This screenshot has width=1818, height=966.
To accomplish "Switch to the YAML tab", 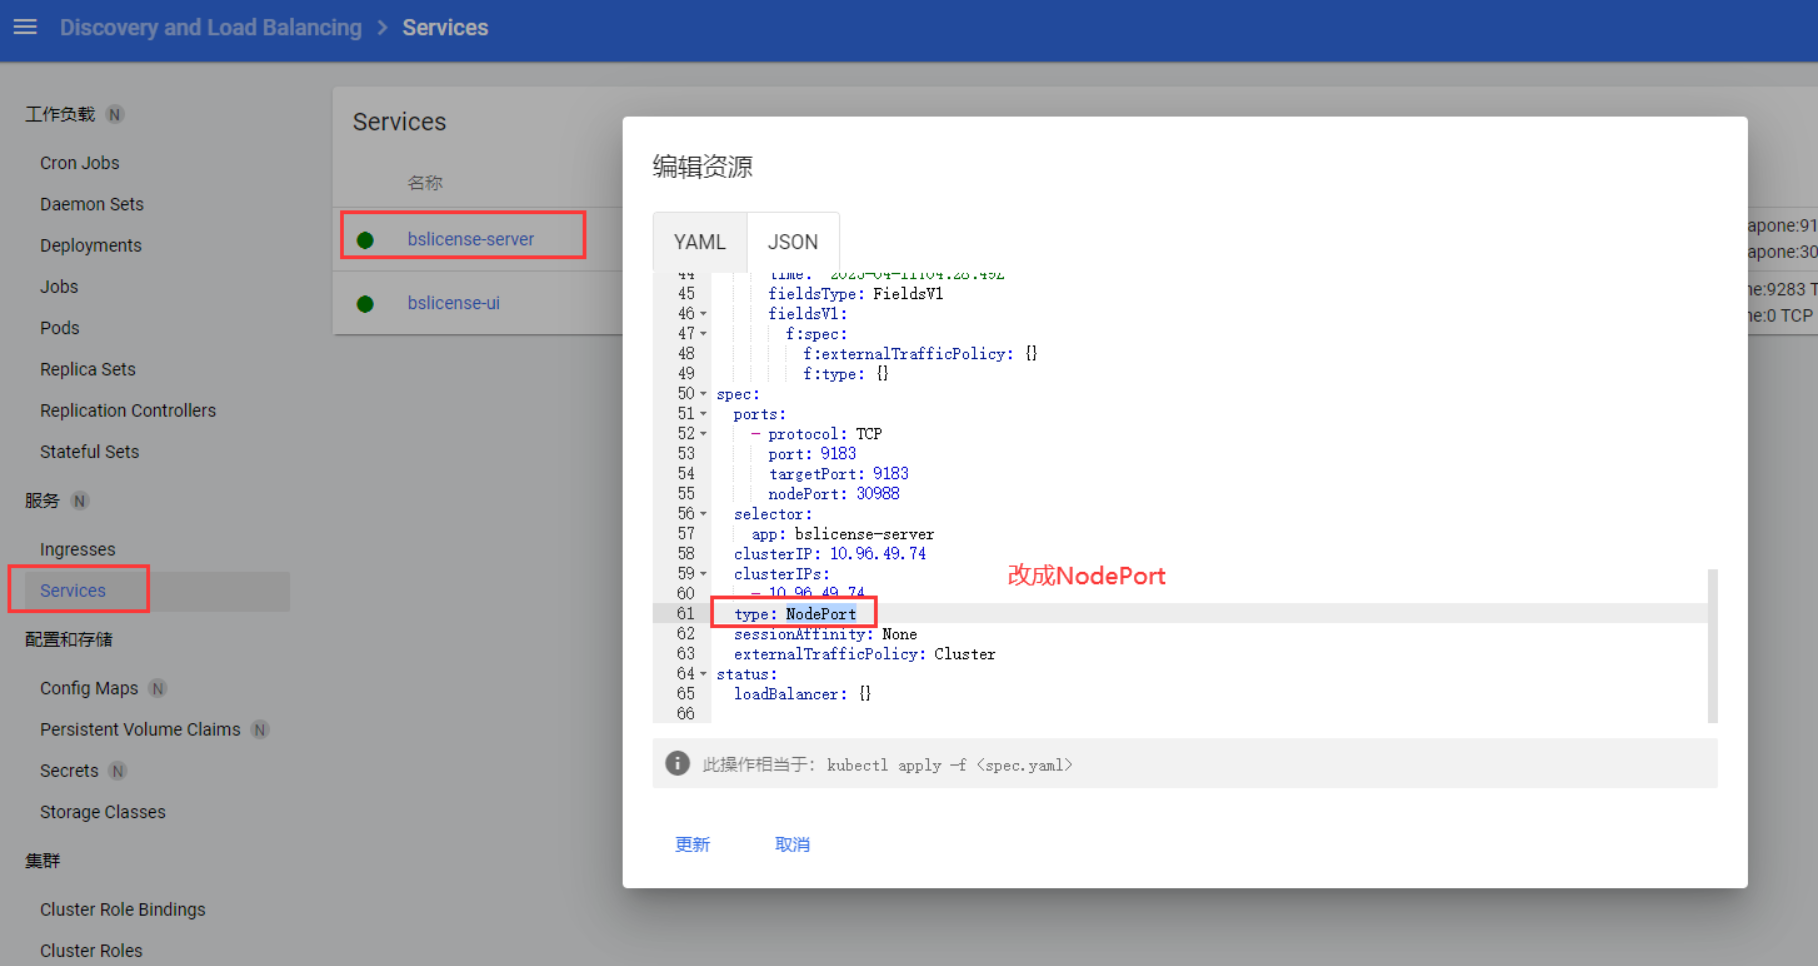I will pyautogui.click(x=700, y=242).
